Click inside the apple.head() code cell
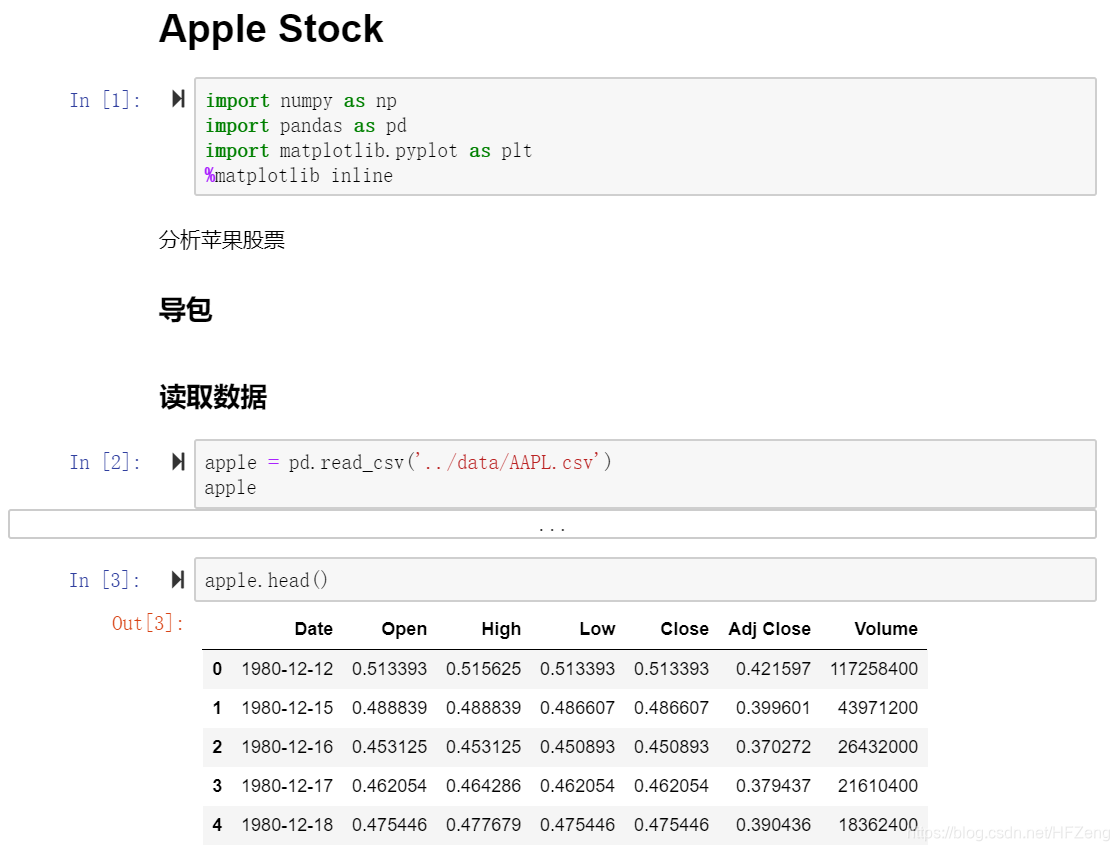 pyautogui.click(x=645, y=580)
